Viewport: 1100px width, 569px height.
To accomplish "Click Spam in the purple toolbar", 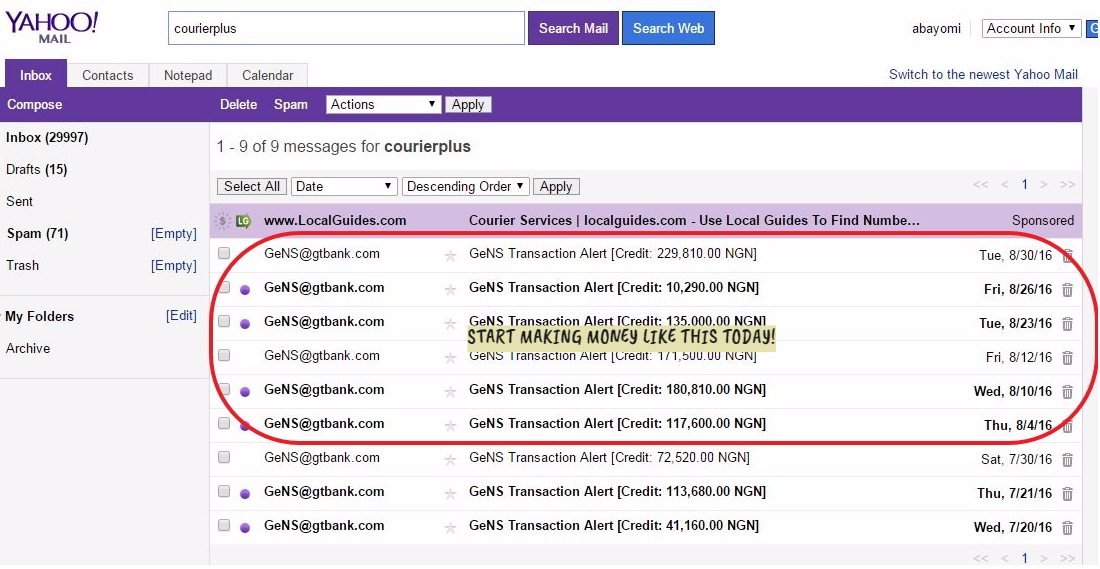I will click(290, 105).
